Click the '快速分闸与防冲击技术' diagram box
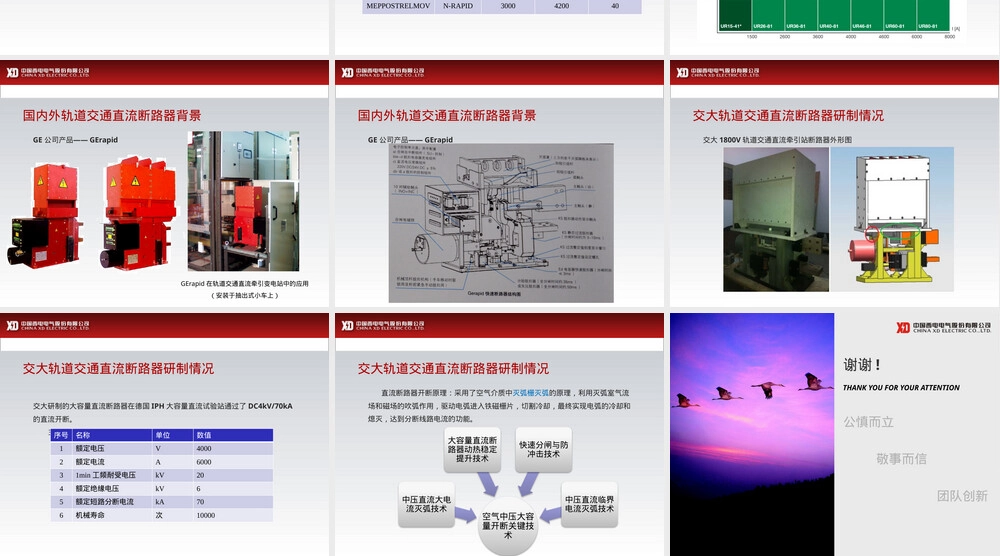 pyautogui.click(x=543, y=450)
